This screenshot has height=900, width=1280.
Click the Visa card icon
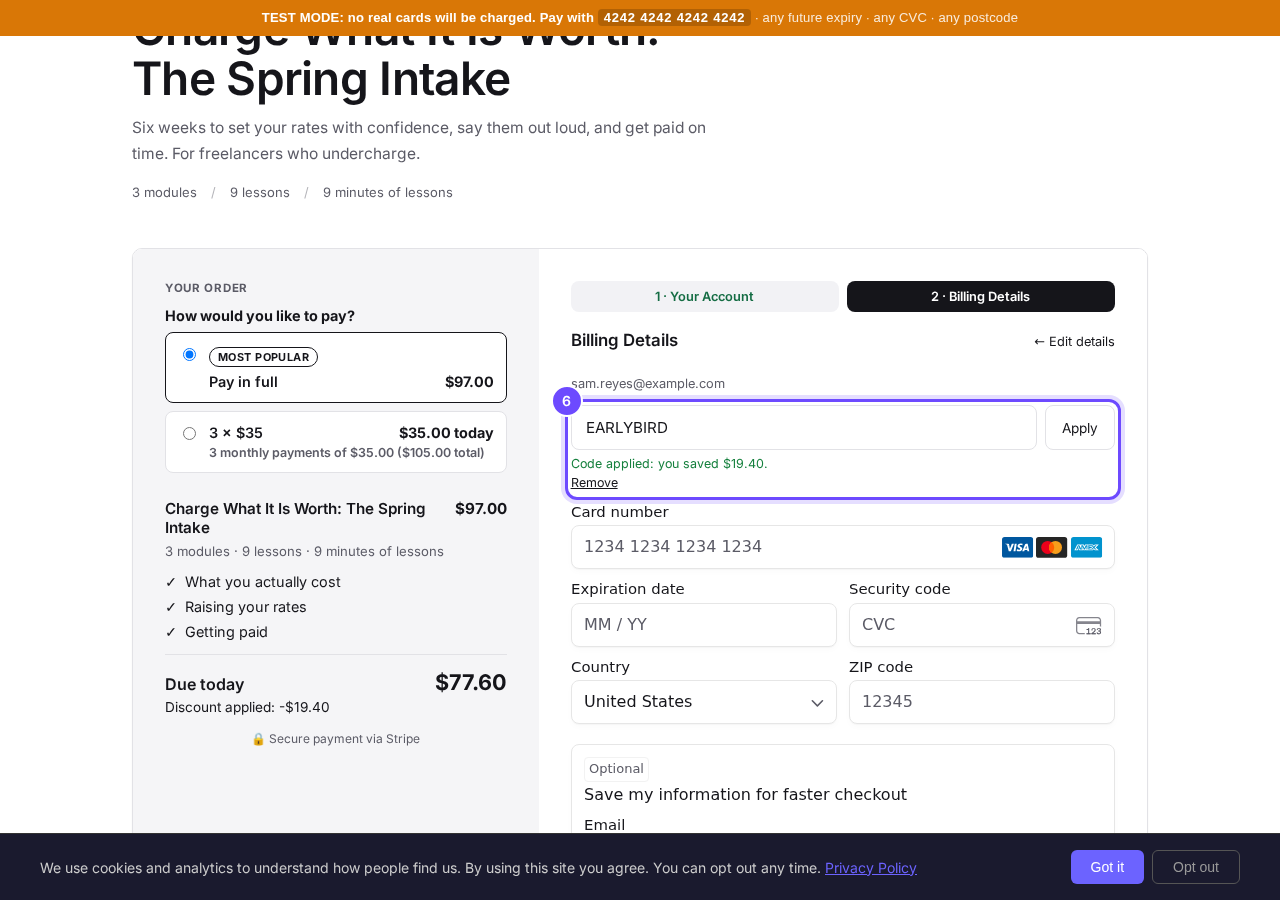(1017, 547)
